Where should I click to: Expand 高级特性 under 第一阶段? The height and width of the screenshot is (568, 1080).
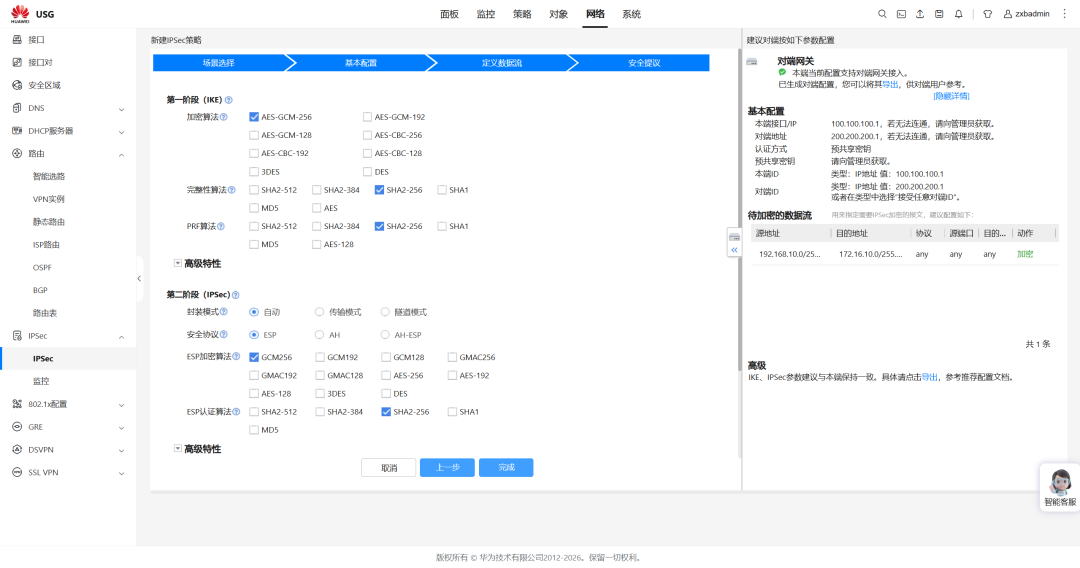178,263
